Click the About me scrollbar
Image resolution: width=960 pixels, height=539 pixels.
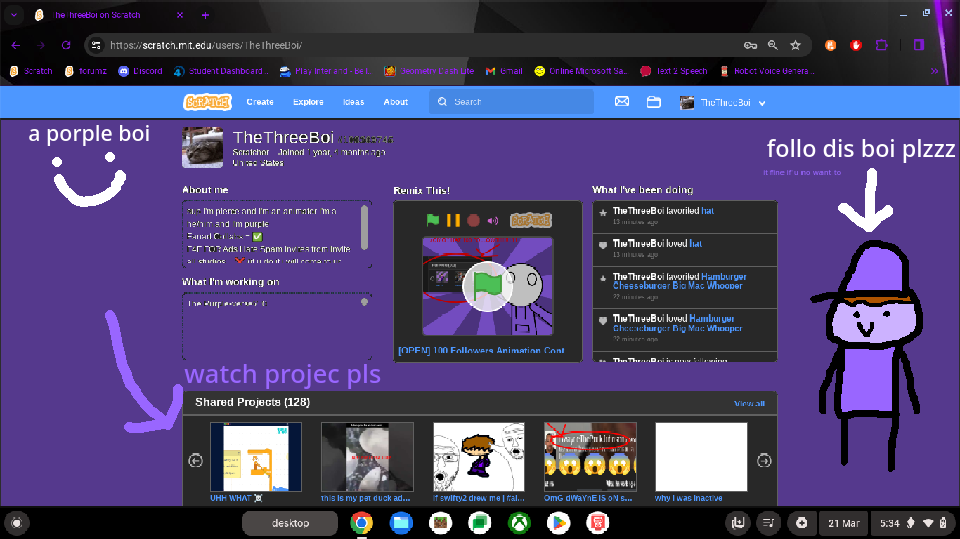click(x=364, y=227)
